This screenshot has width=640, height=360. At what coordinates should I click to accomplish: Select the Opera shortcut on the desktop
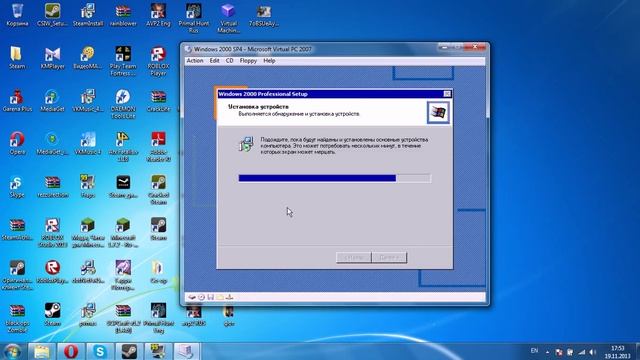point(17,144)
